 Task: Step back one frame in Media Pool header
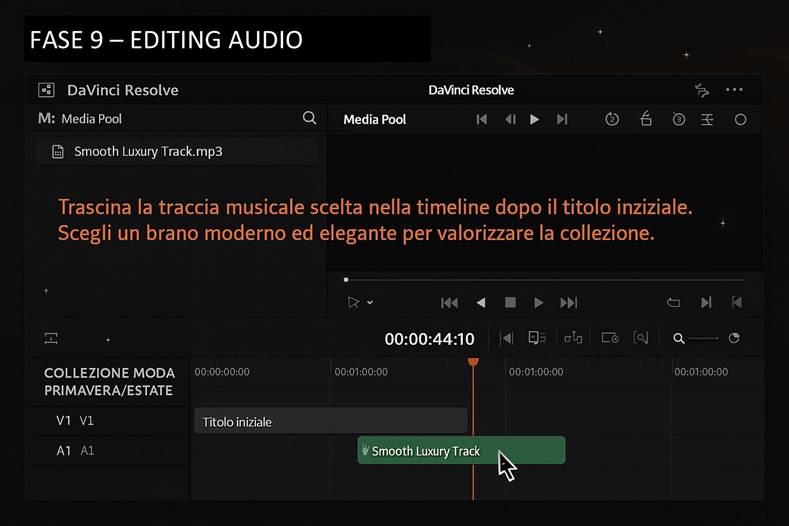pyautogui.click(x=510, y=119)
